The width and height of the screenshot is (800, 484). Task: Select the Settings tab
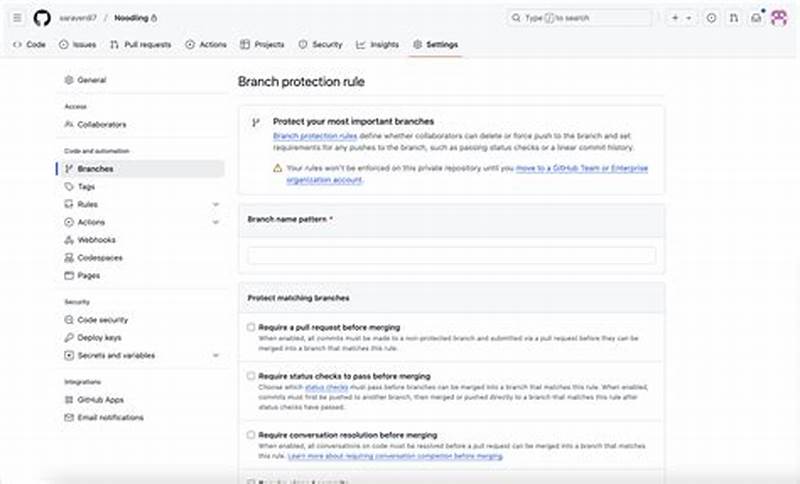(x=436, y=44)
